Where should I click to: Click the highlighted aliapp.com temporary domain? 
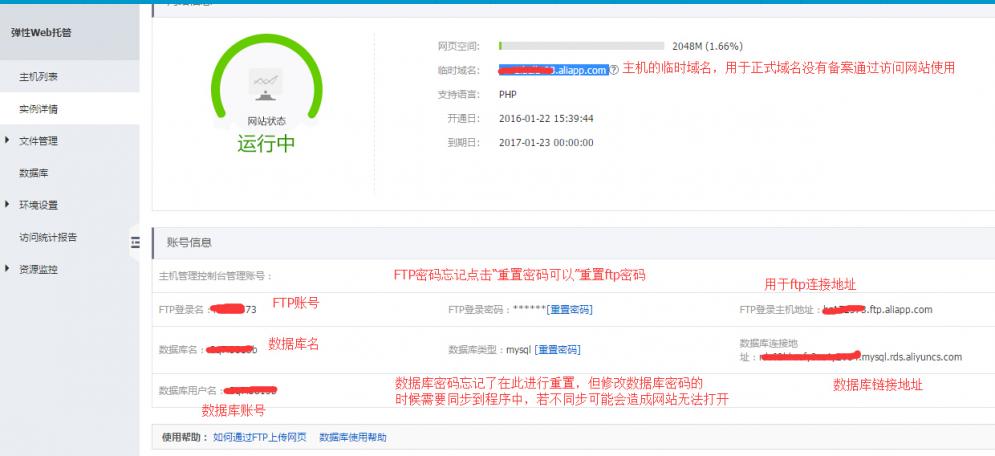click(x=553, y=70)
